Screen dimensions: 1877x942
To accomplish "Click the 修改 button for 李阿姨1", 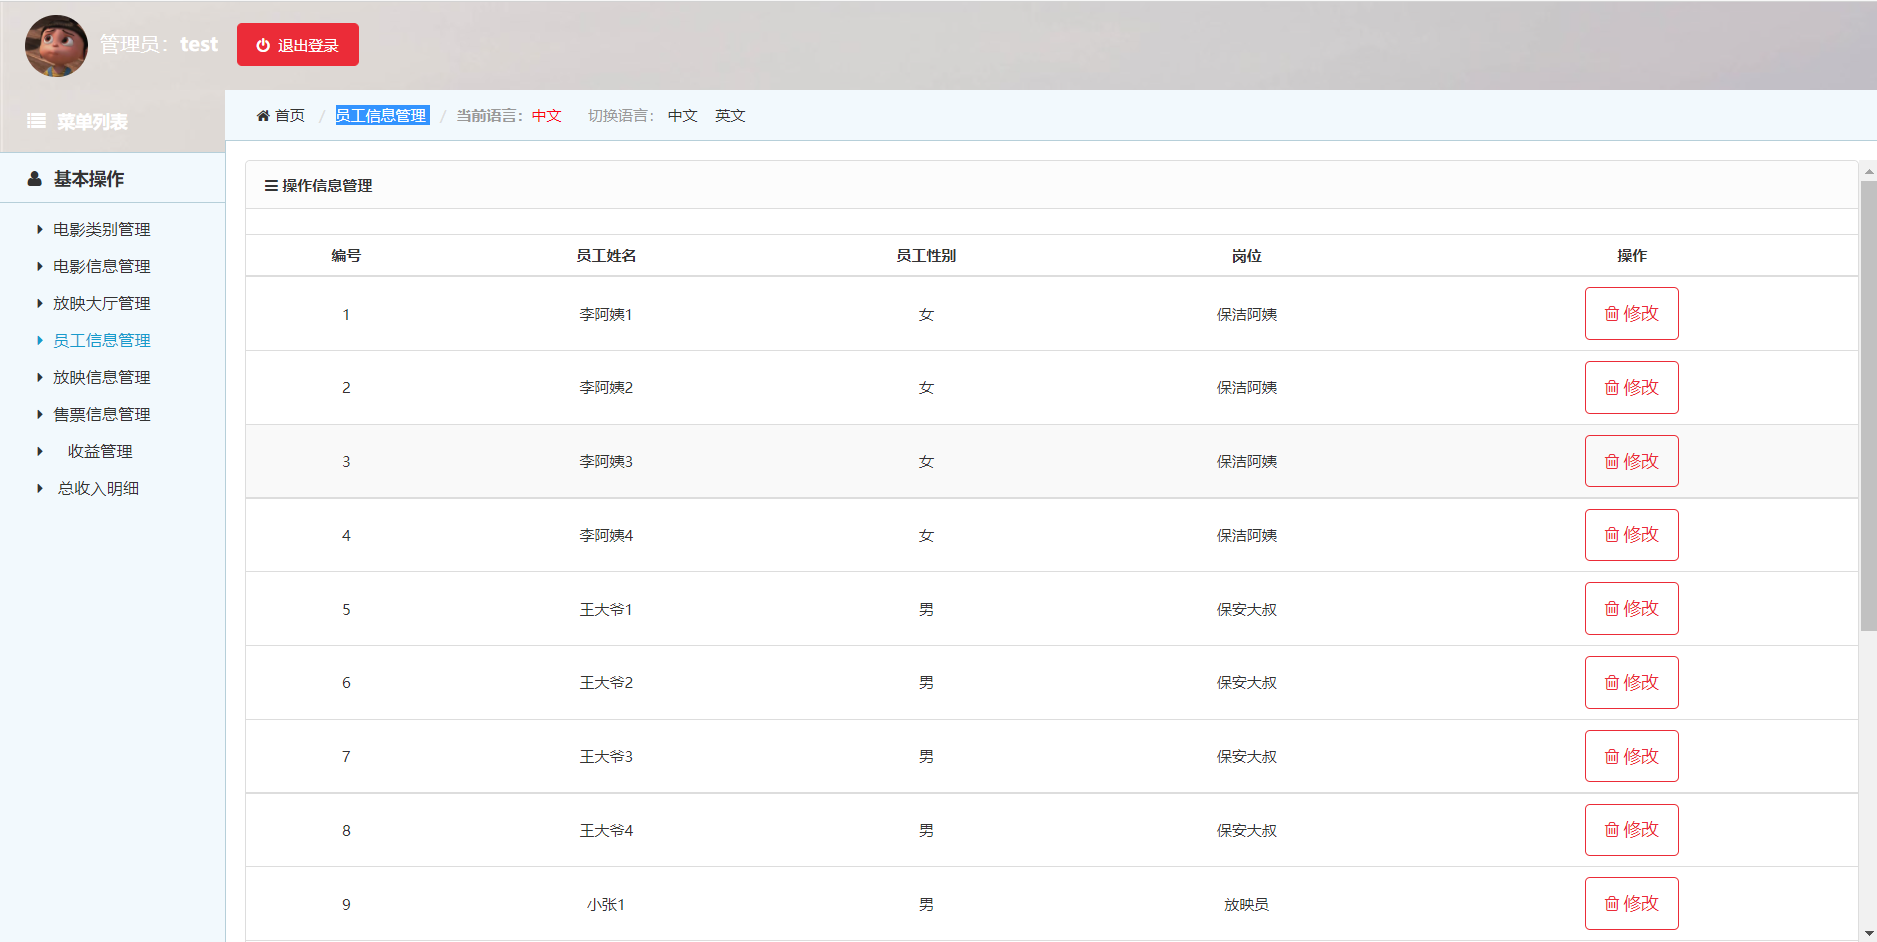I will pyautogui.click(x=1631, y=314).
